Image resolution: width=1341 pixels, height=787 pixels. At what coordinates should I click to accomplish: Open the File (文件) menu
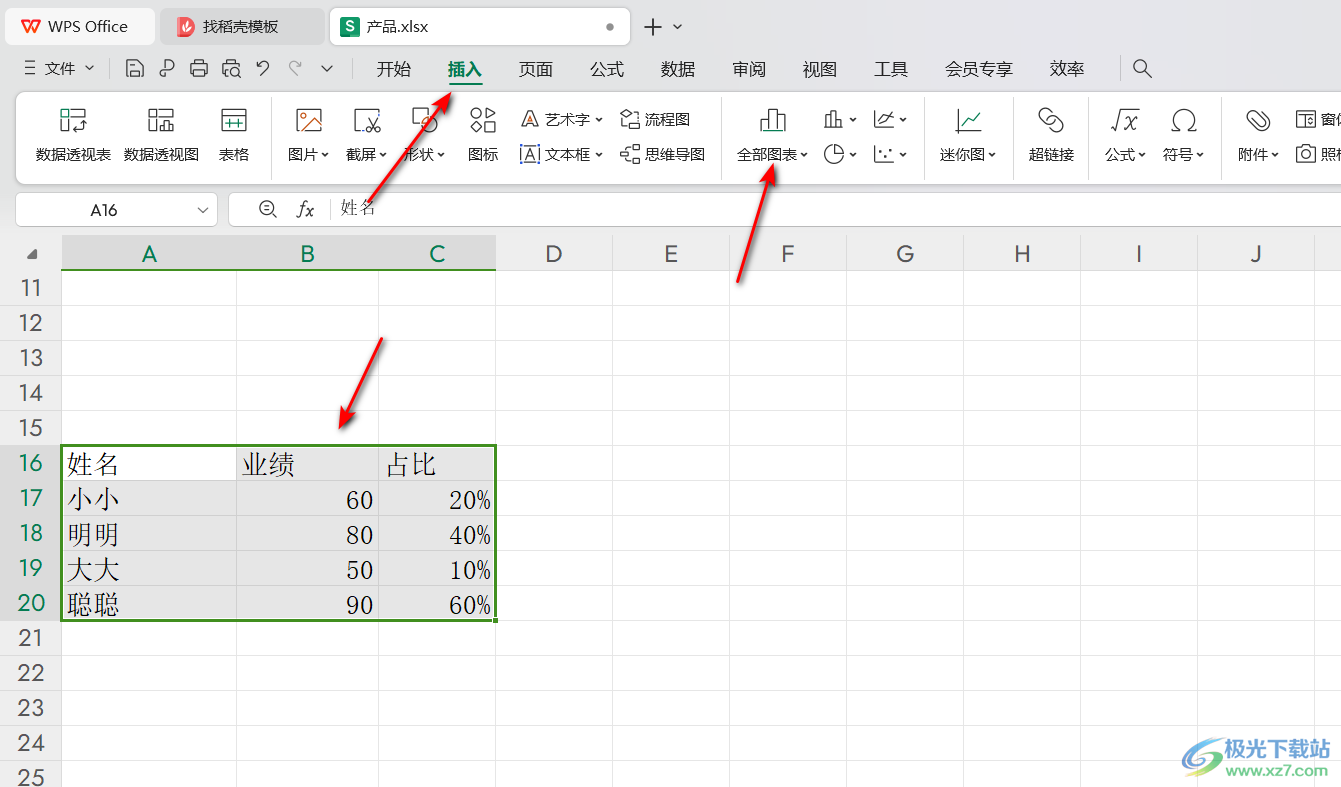coord(59,68)
